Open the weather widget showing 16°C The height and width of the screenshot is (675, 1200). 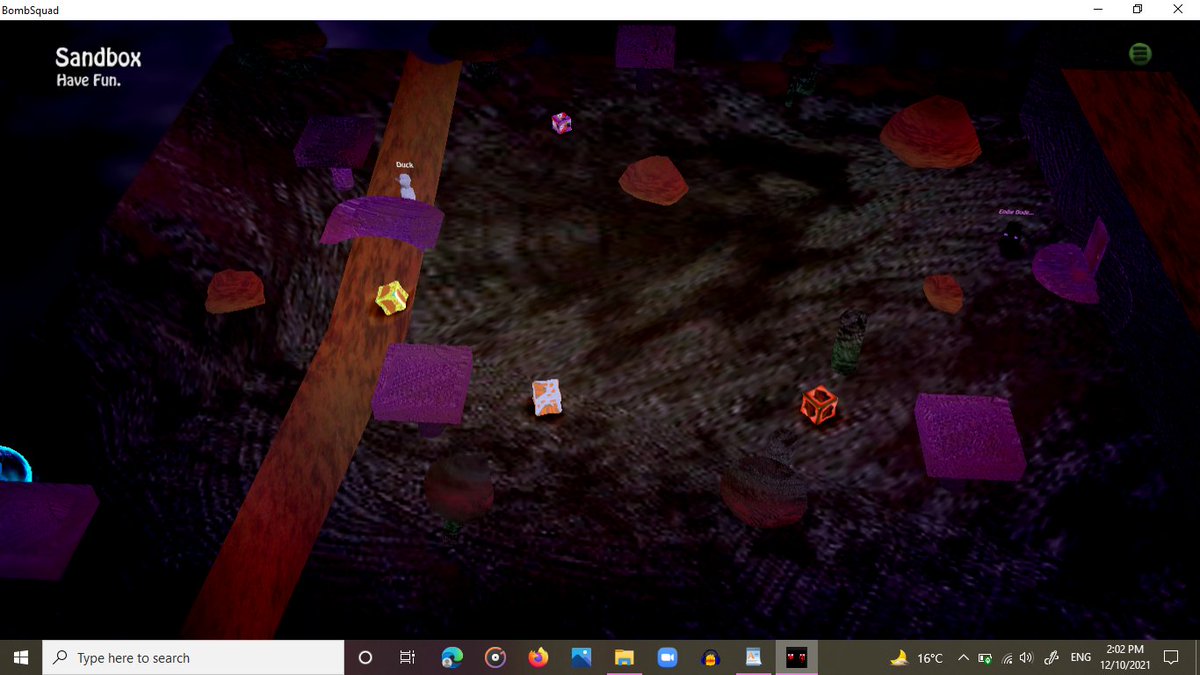(x=917, y=657)
